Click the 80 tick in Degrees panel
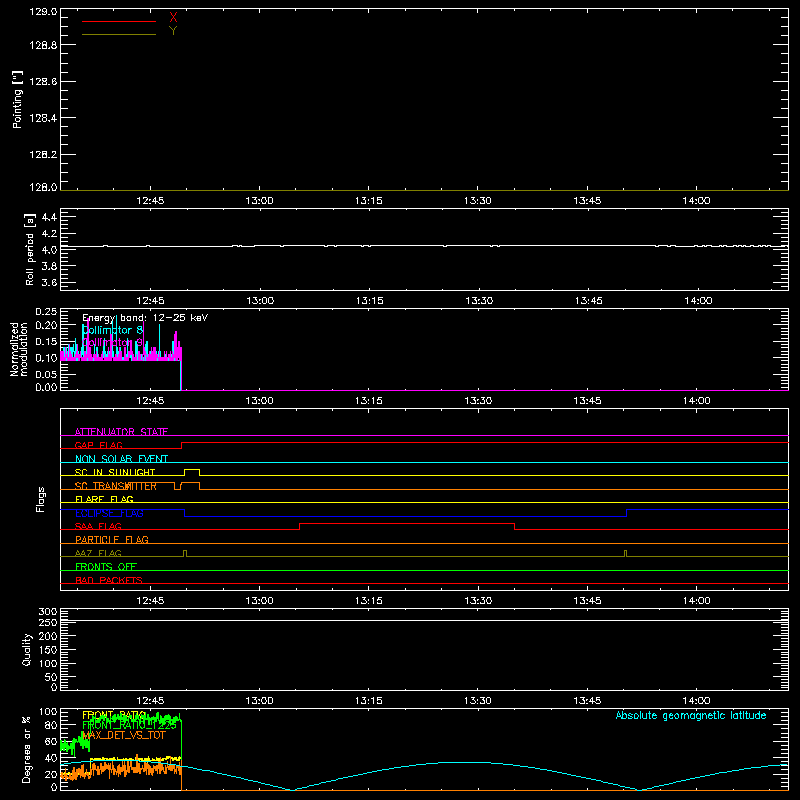The height and width of the screenshot is (800, 800). 51,725
